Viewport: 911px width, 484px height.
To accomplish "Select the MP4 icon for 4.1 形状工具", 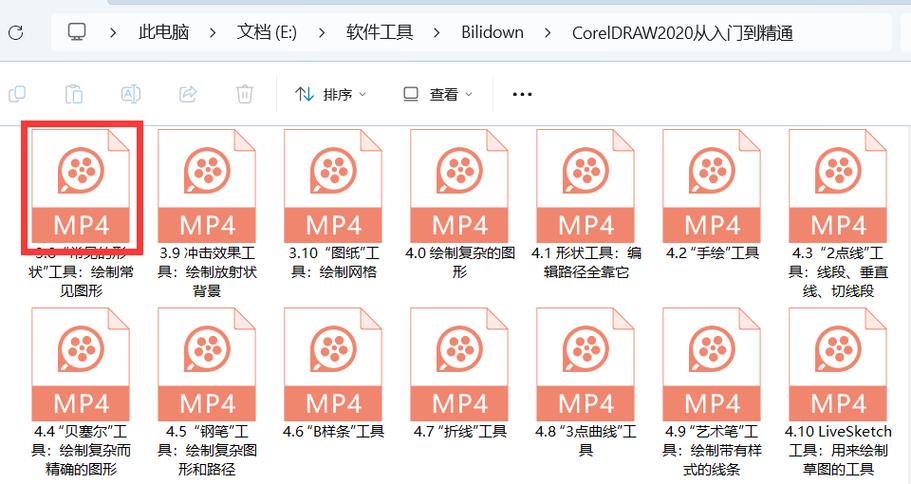I will [586, 186].
